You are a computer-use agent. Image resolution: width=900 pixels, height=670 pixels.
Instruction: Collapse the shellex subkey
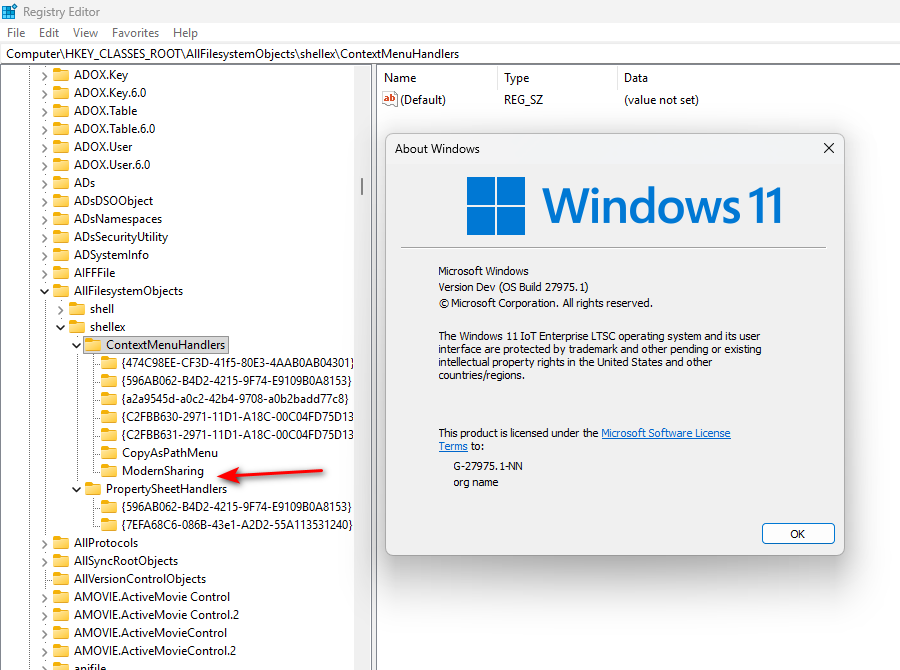[60, 327]
